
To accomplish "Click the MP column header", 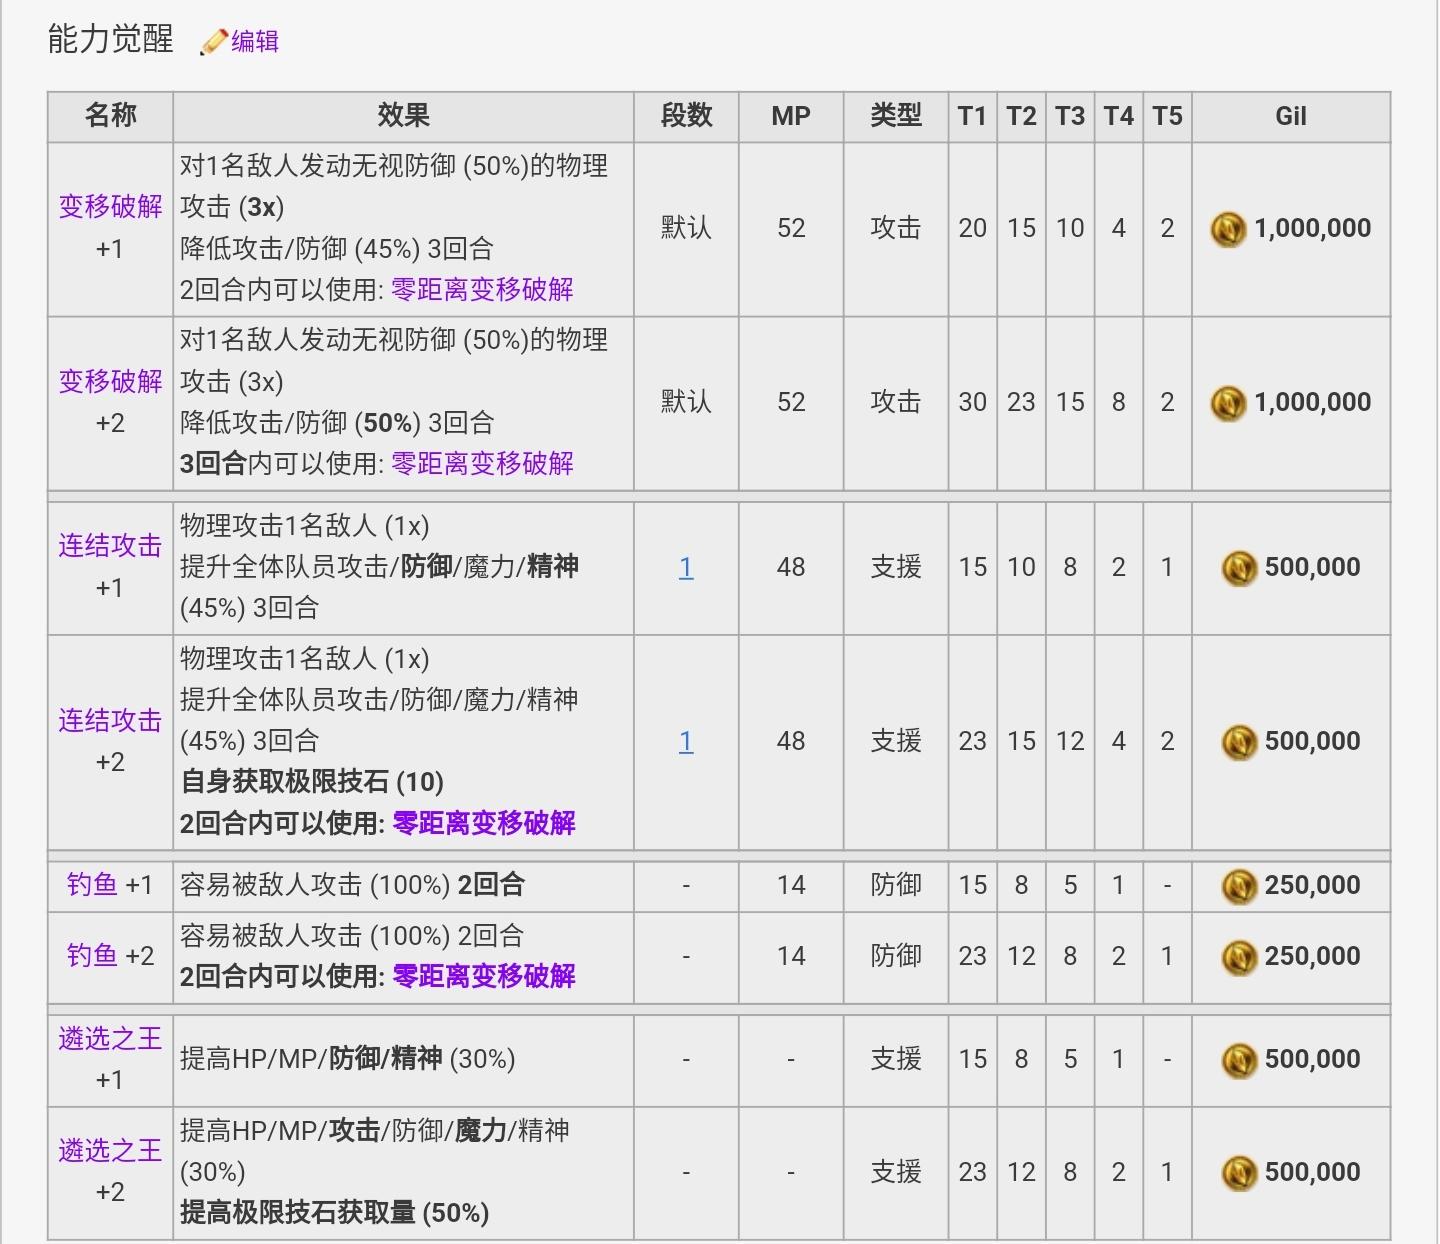I will click(x=791, y=116).
